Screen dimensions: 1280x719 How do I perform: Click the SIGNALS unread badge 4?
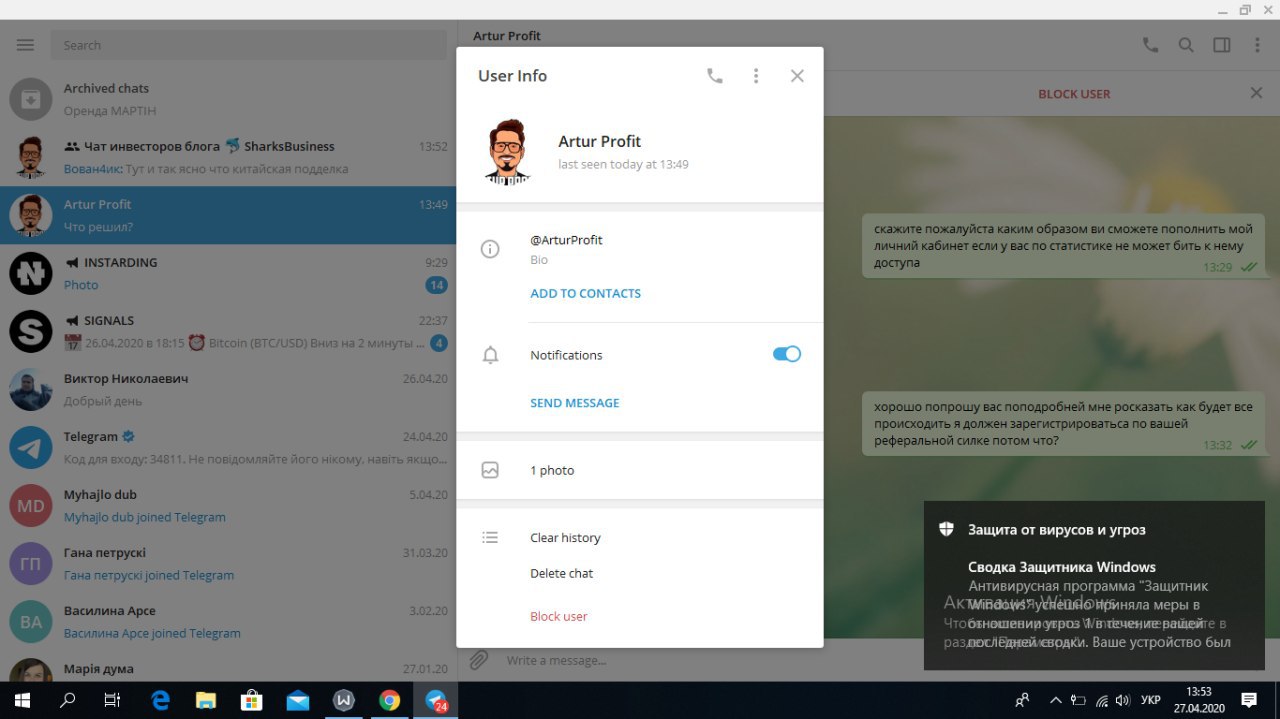(439, 343)
